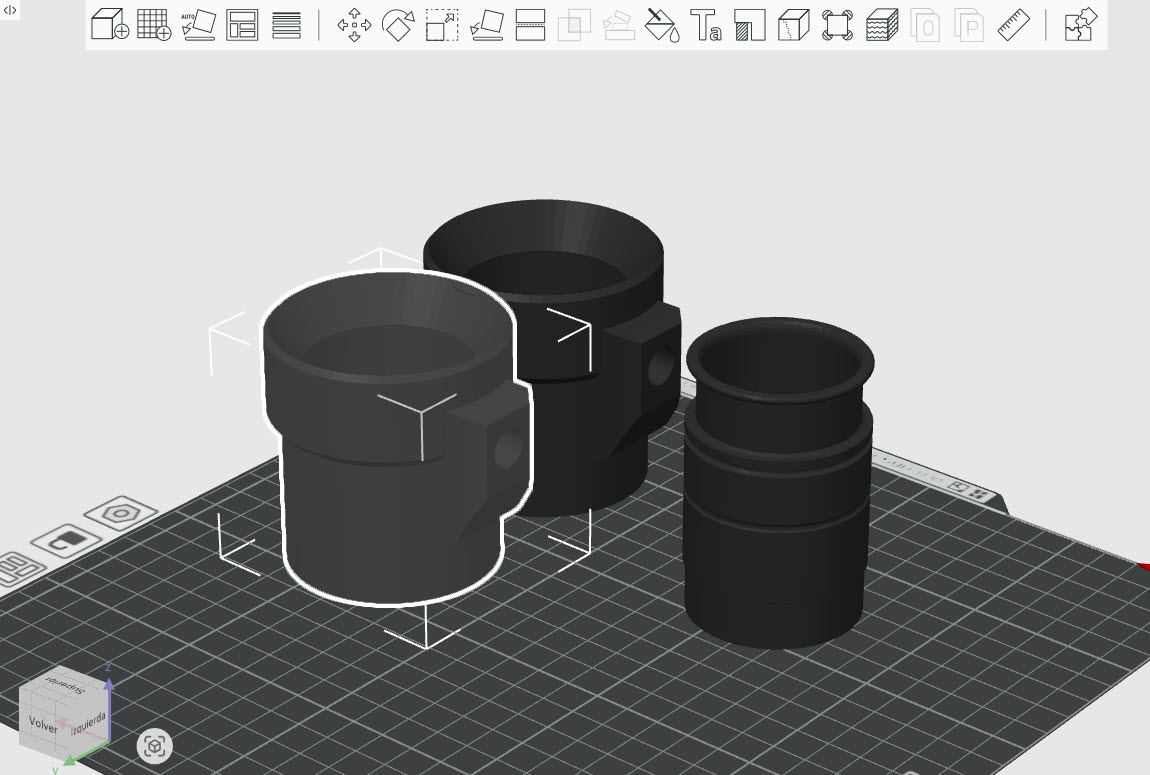Open plate settings via the hexagon nut icon
The height and width of the screenshot is (775, 1150).
click(x=122, y=513)
